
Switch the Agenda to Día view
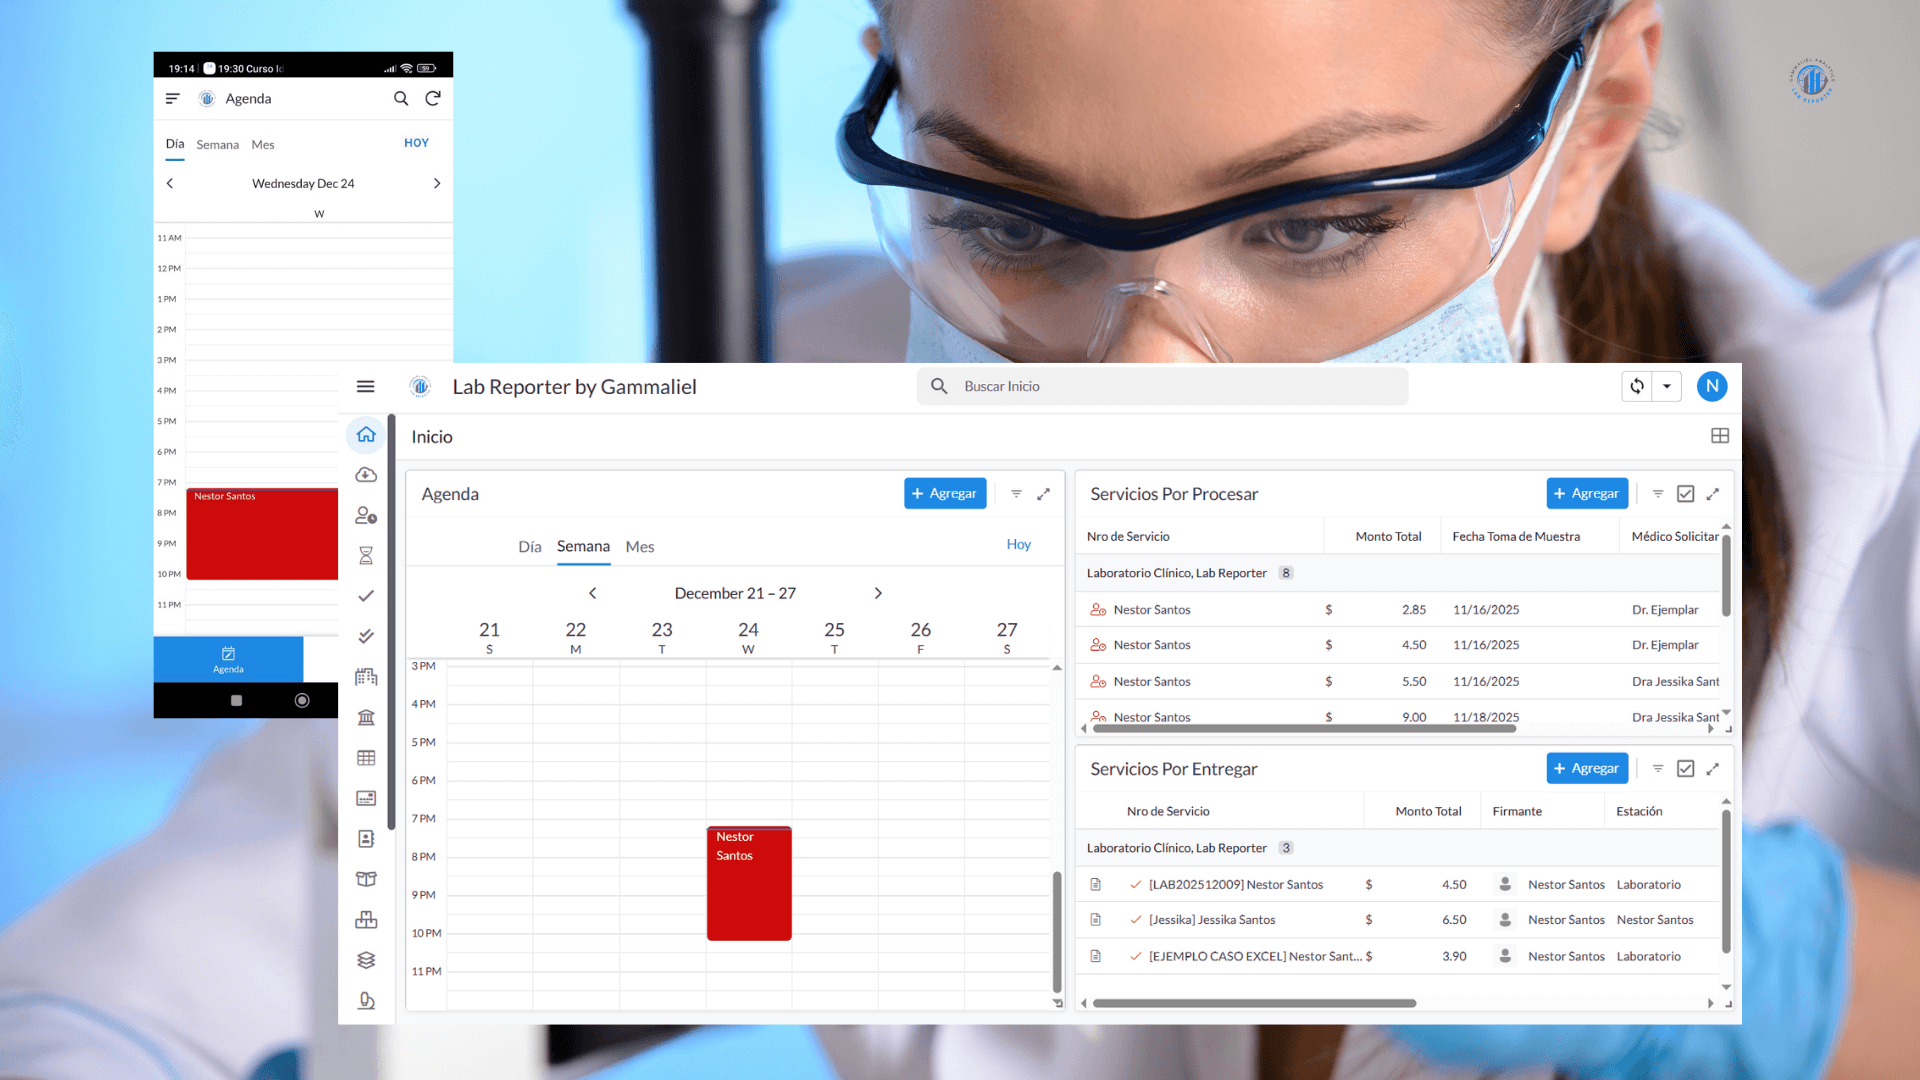[x=529, y=547]
